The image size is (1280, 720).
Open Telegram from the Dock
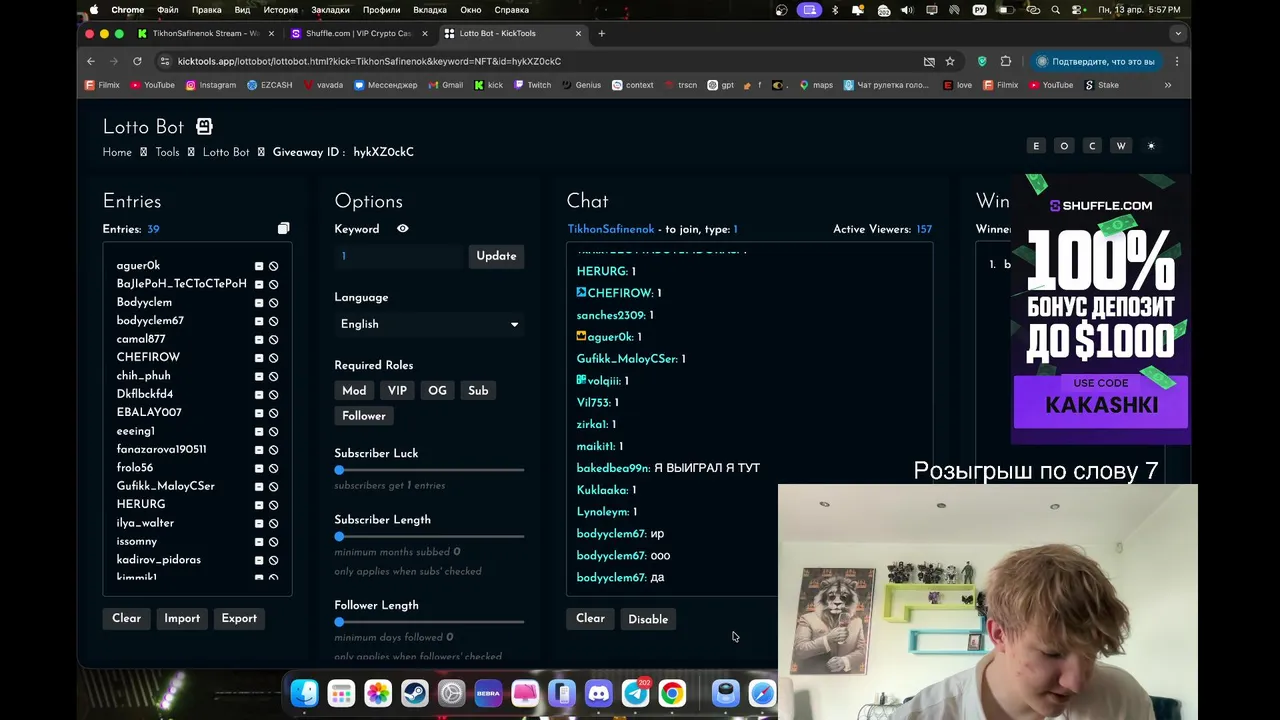coord(636,693)
